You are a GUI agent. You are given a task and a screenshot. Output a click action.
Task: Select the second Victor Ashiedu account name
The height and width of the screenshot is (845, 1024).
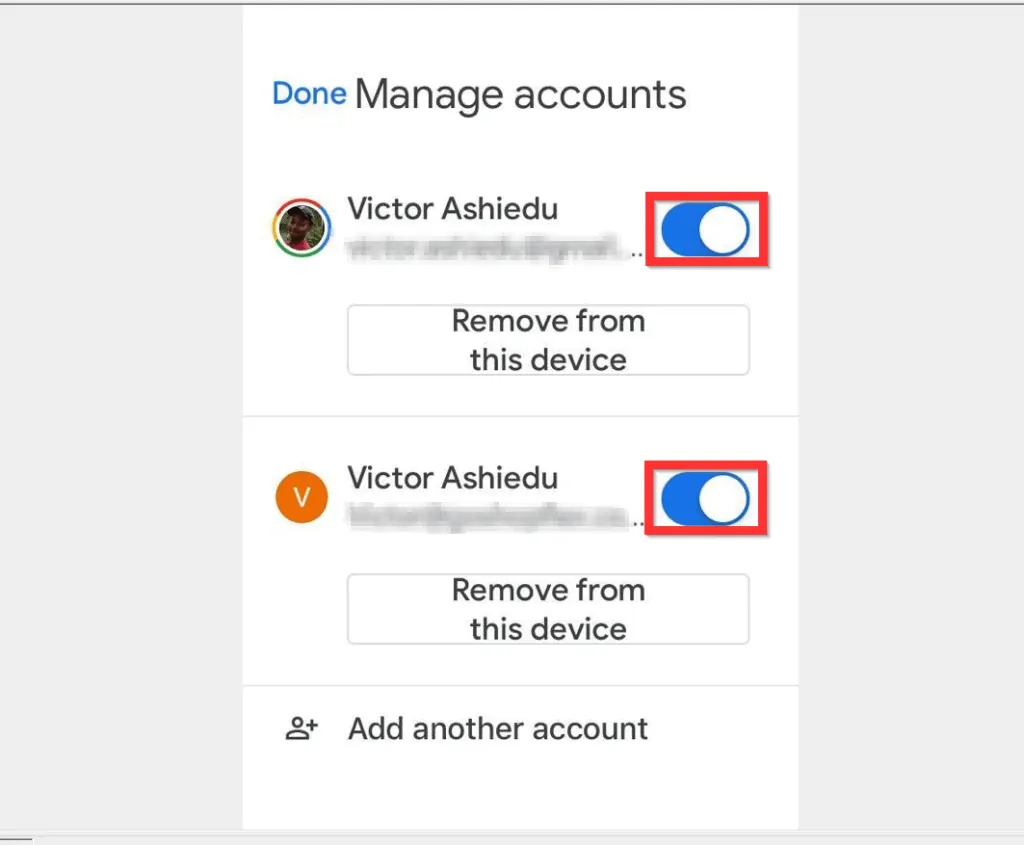(452, 478)
